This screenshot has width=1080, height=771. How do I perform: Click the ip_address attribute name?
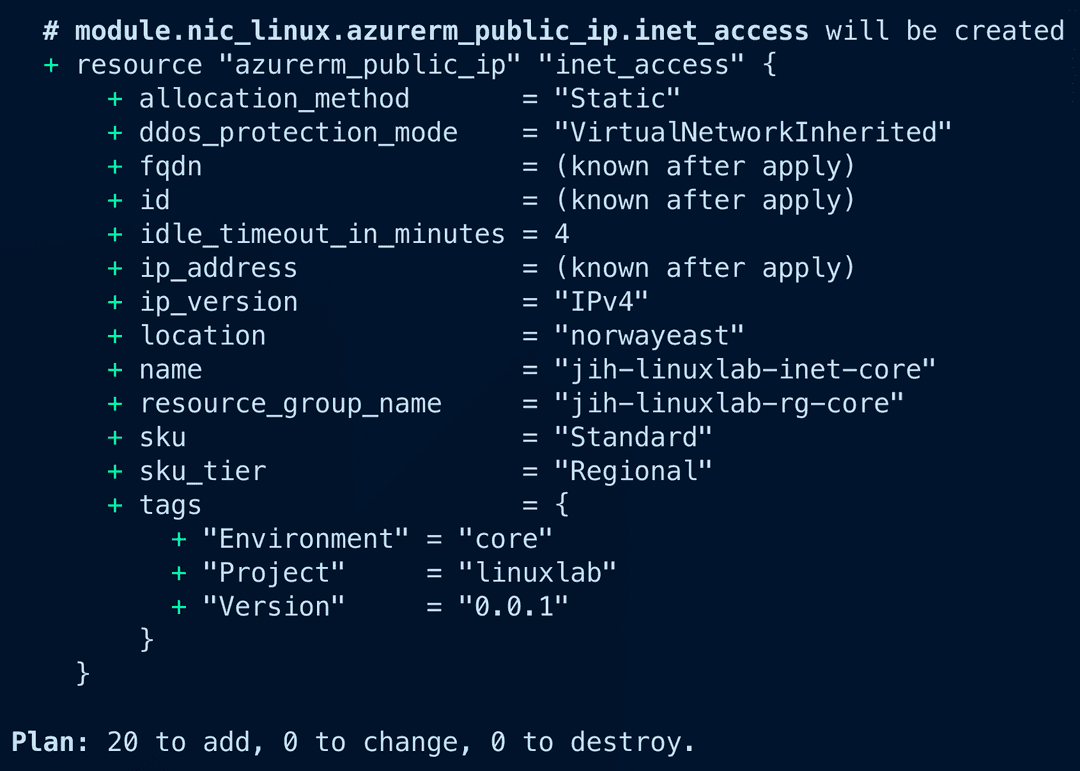218,268
